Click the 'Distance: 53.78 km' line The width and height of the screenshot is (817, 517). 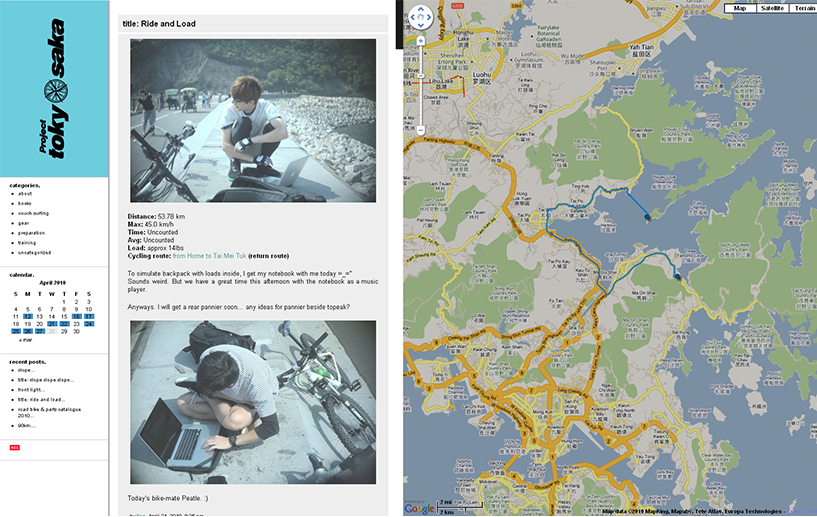(x=156, y=216)
